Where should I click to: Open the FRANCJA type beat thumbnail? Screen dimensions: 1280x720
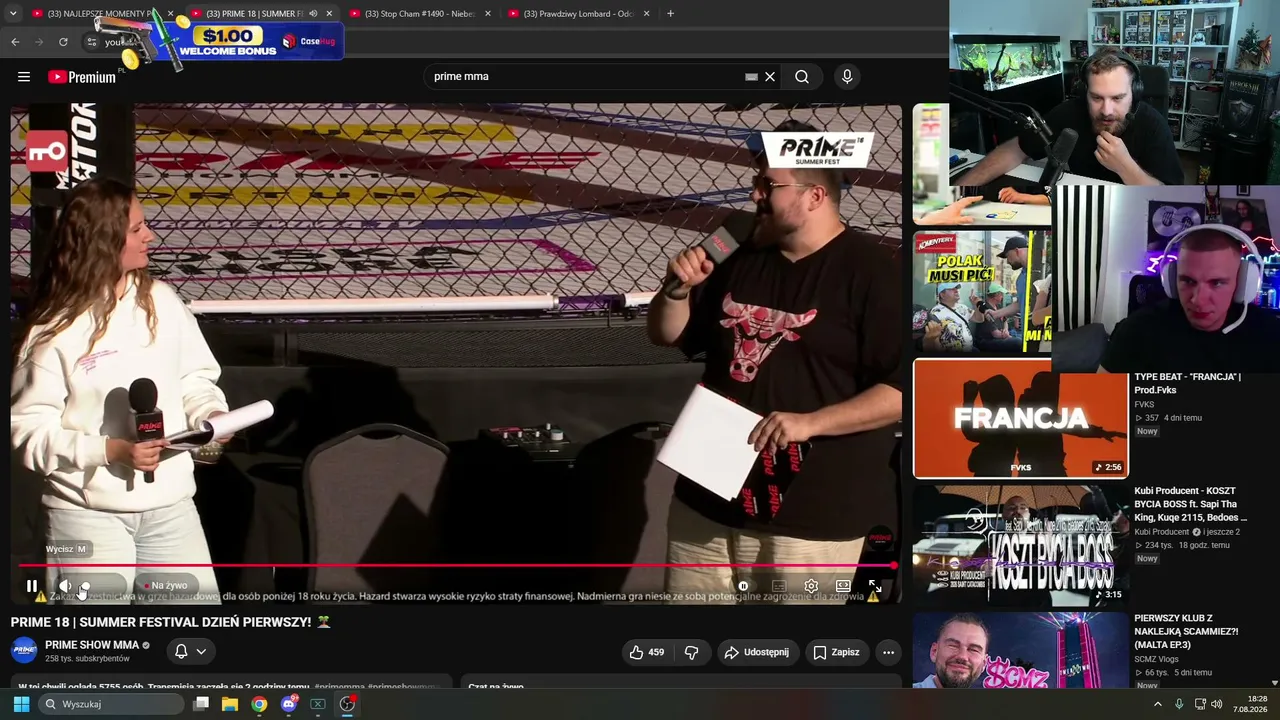coord(1020,418)
